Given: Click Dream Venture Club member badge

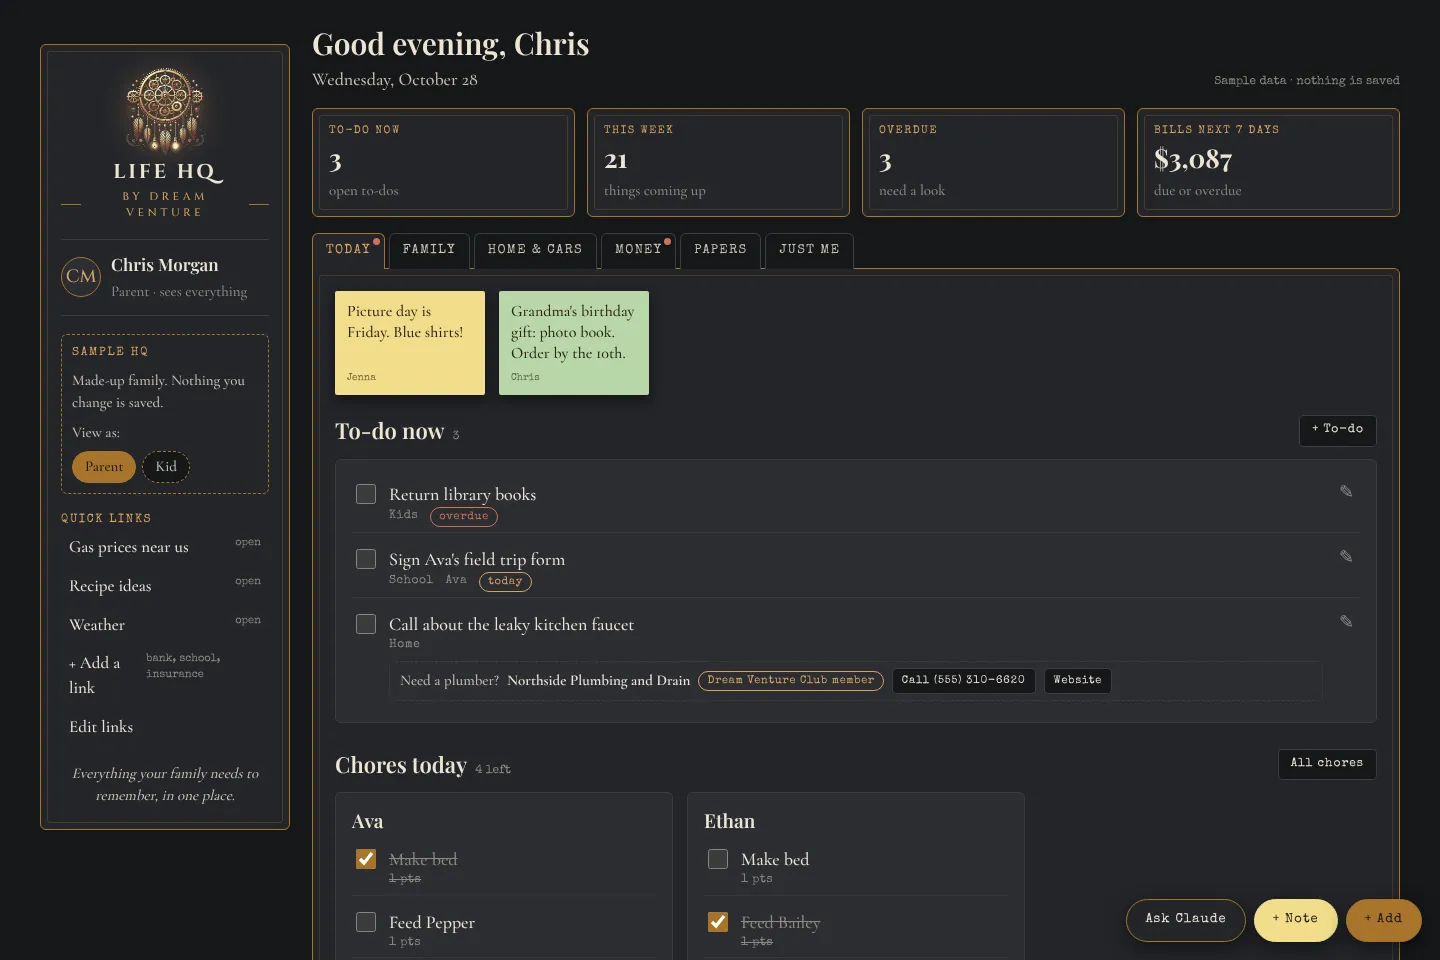Looking at the screenshot, I should [791, 680].
